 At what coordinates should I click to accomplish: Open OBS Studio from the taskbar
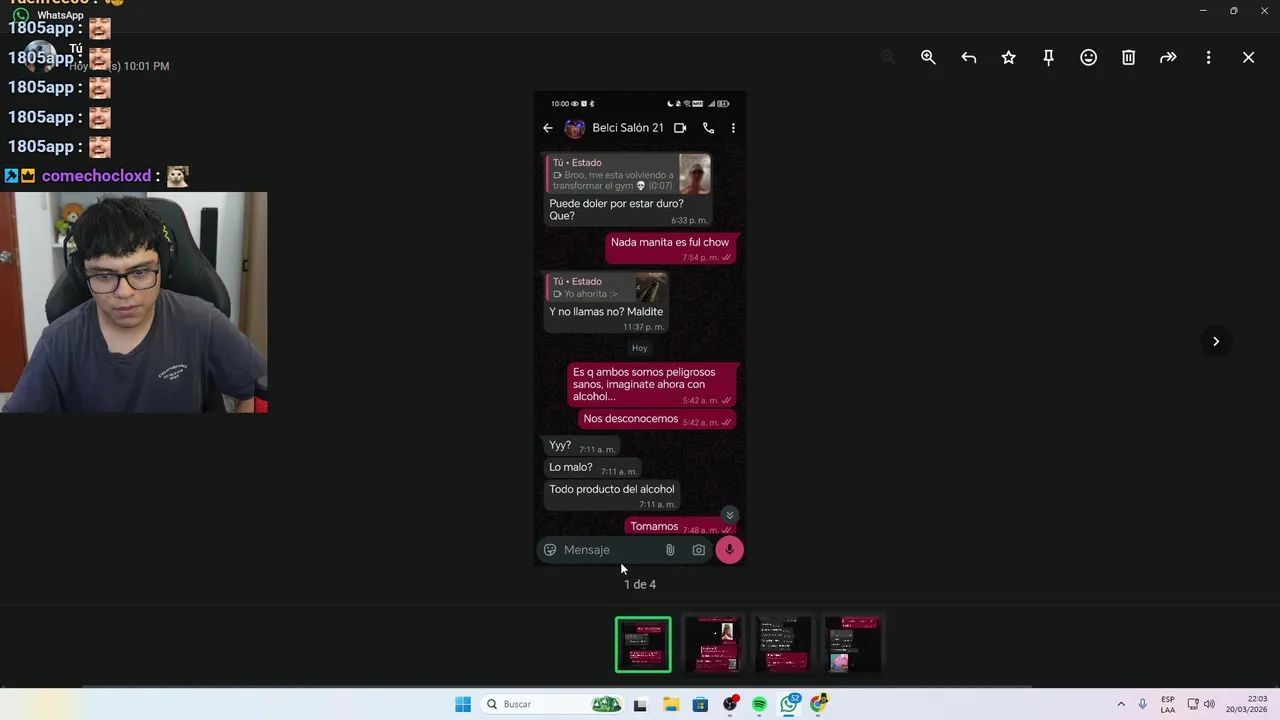(x=730, y=704)
